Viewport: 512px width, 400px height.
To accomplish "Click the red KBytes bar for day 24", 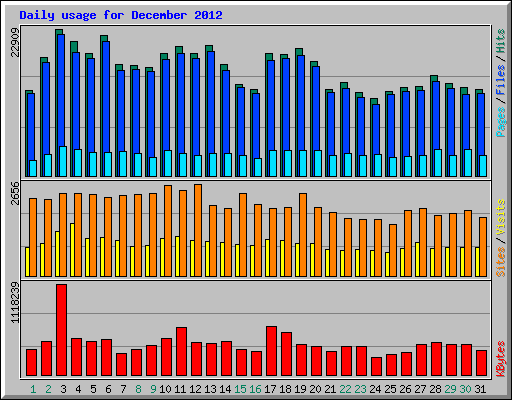I will point(376,367).
